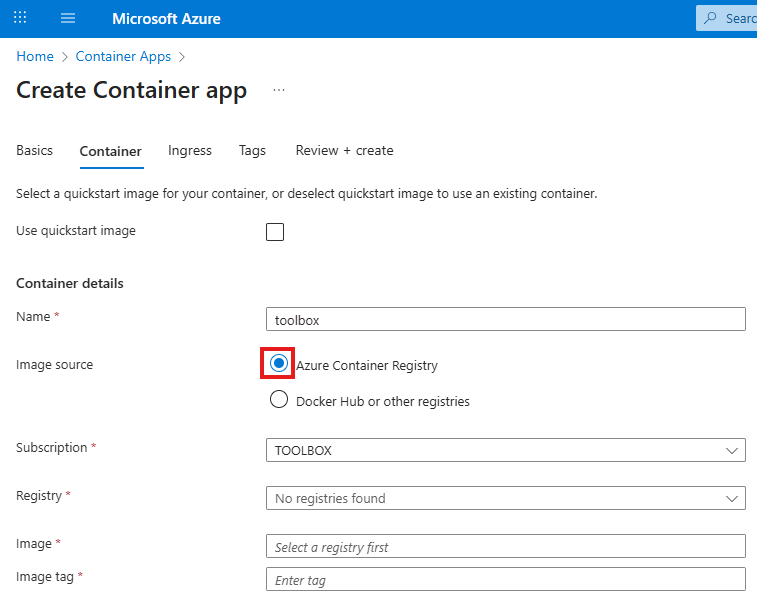
Task: Select Docker Hub or other registries
Action: click(x=279, y=400)
